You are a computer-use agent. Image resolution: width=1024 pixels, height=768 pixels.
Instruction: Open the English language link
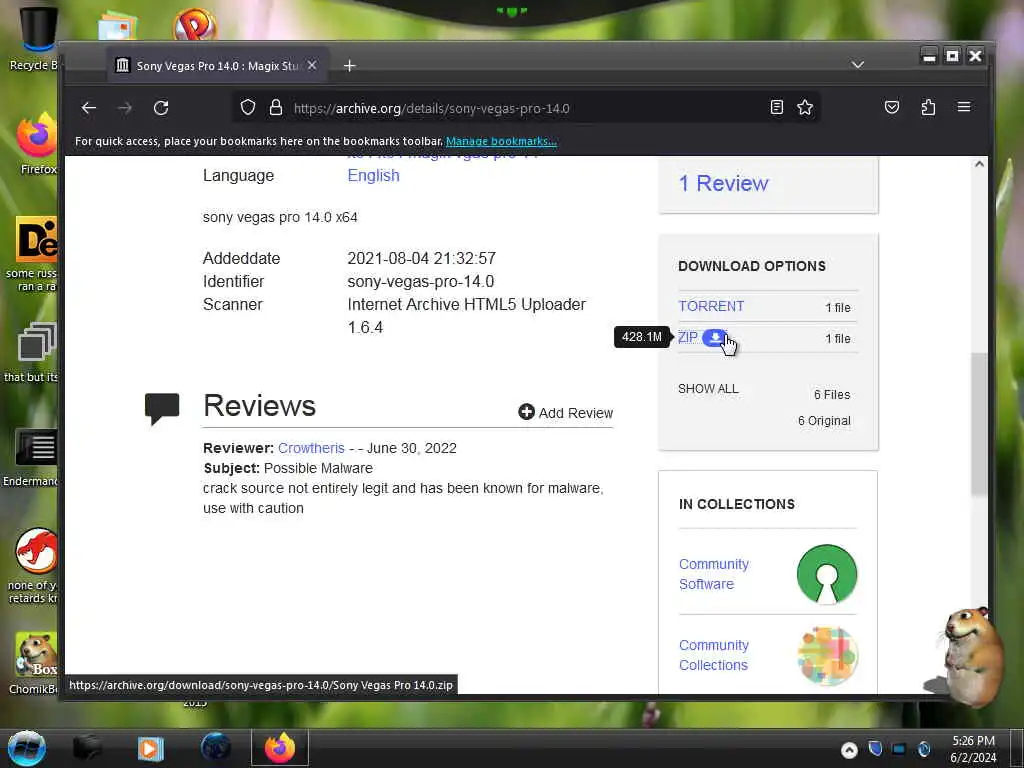pos(373,176)
